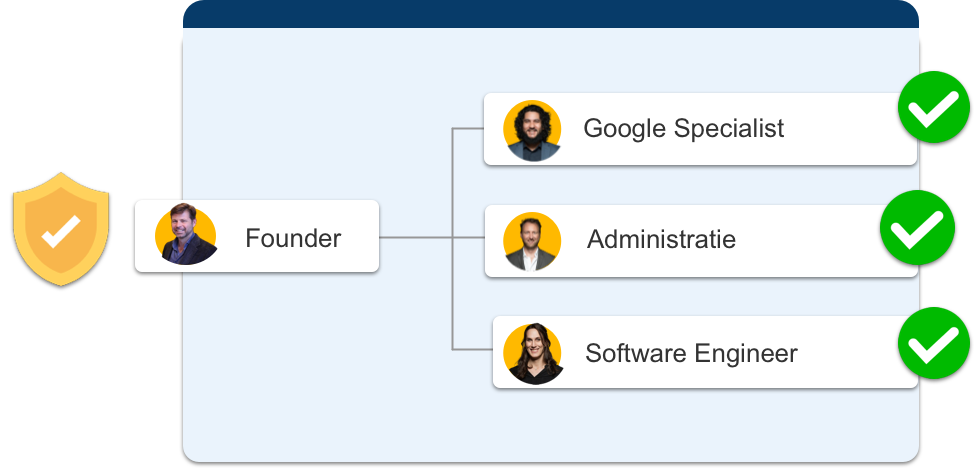The height and width of the screenshot is (468, 974).
Task: Click the yellow shield security icon
Action: [x=60, y=228]
